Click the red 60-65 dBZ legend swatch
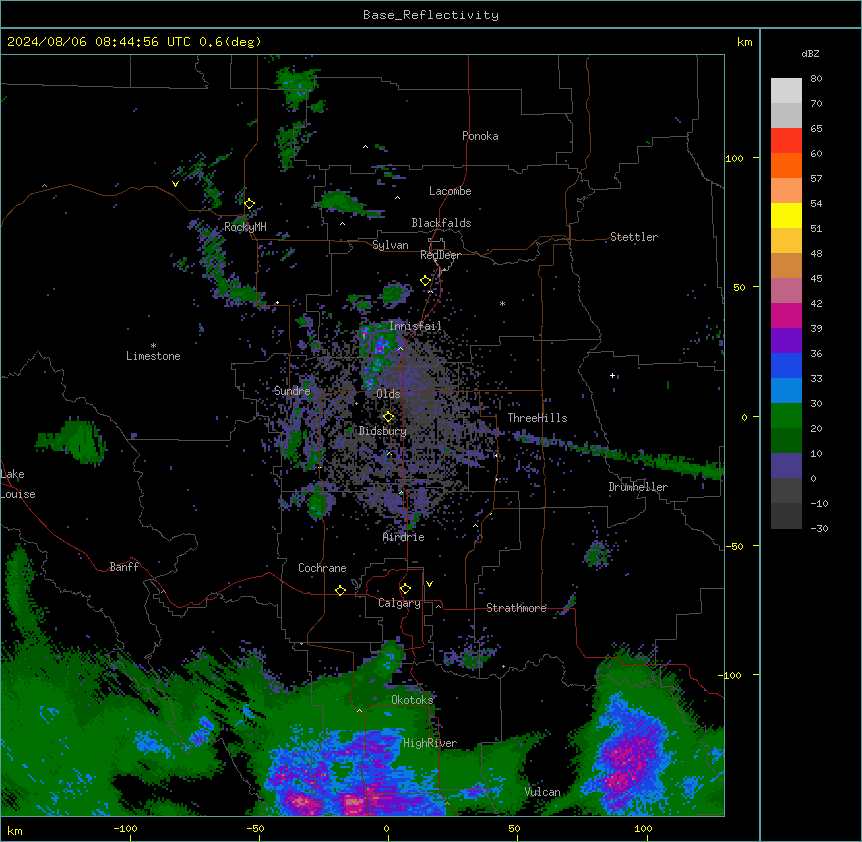The width and height of the screenshot is (862, 842). [786, 141]
